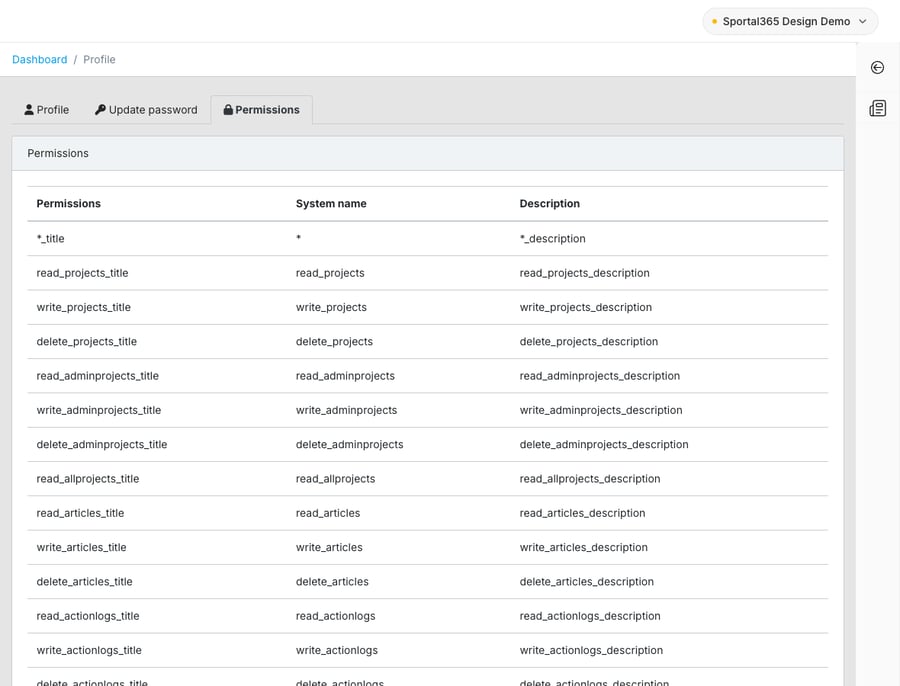
Task: Select the *_description cell
Action: [x=669, y=239]
